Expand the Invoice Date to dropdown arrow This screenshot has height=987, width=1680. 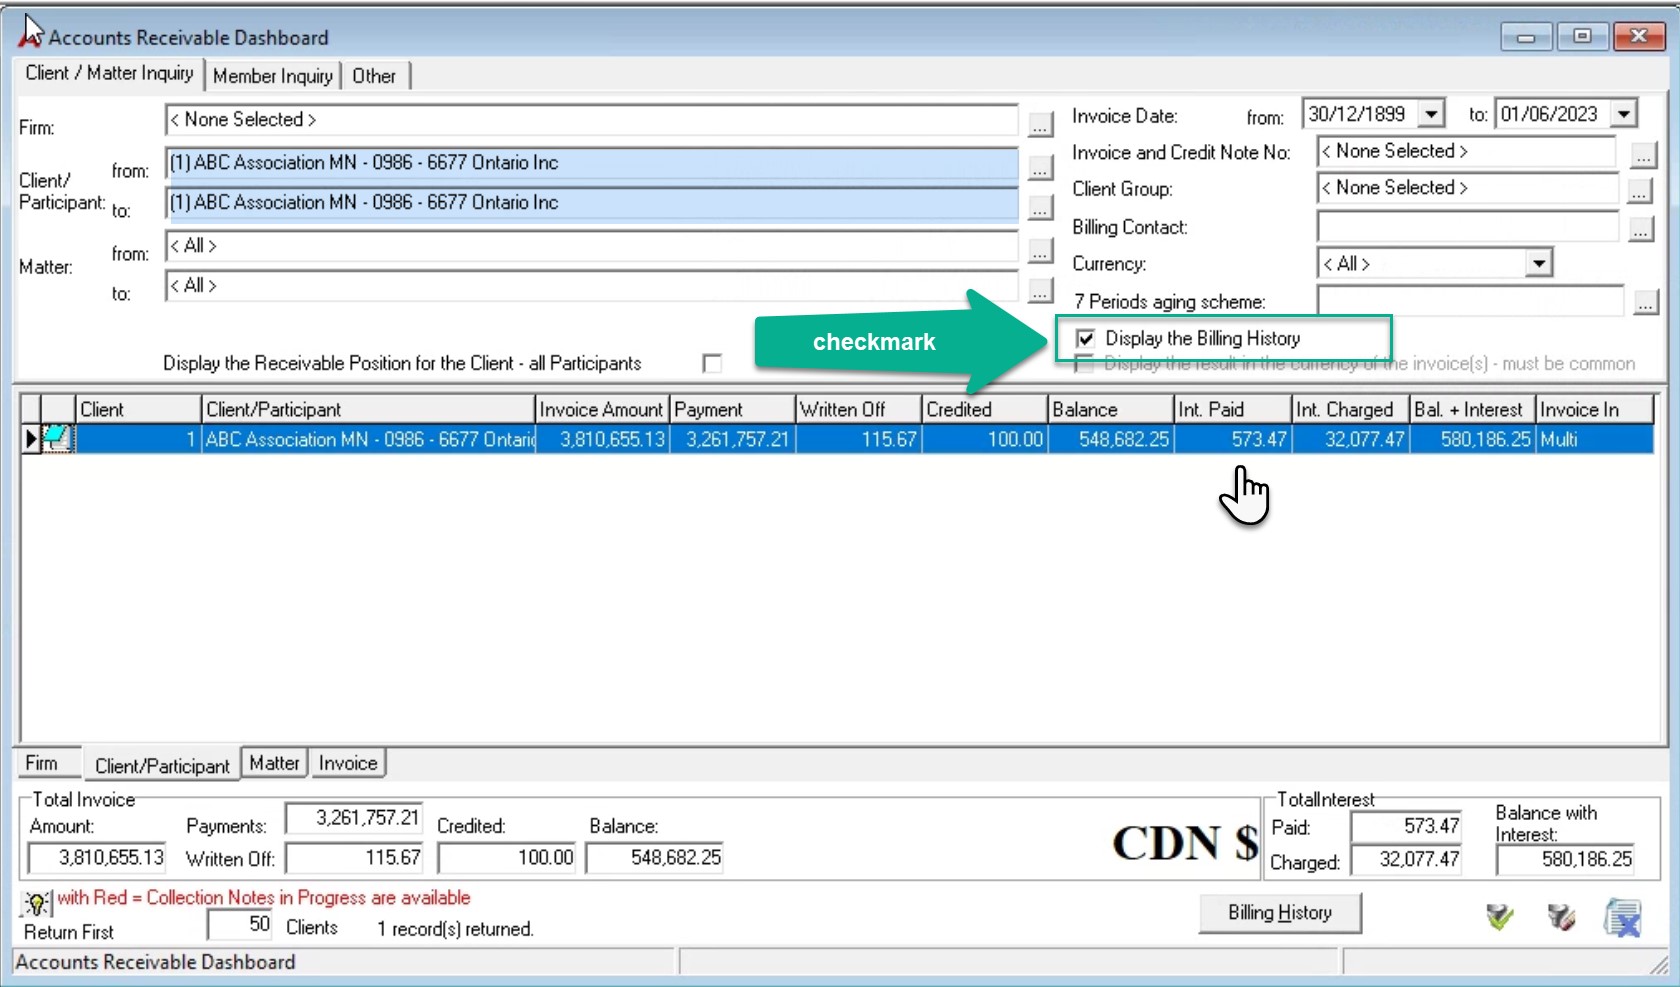(x=1624, y=114)
